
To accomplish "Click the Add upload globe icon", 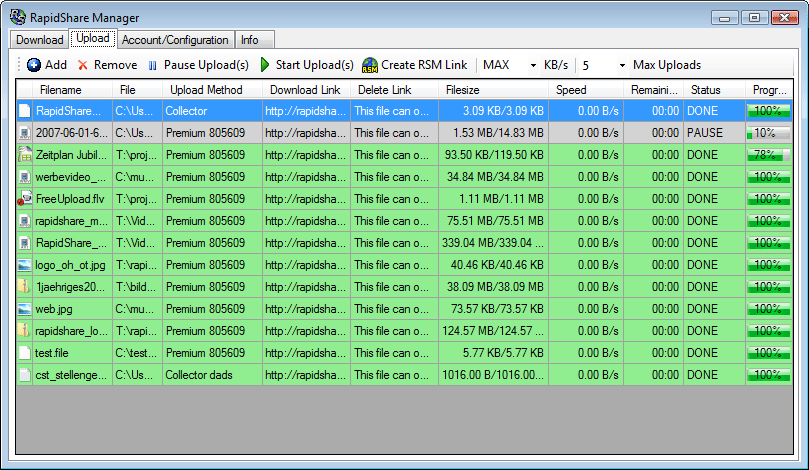I will pos(34,65).
